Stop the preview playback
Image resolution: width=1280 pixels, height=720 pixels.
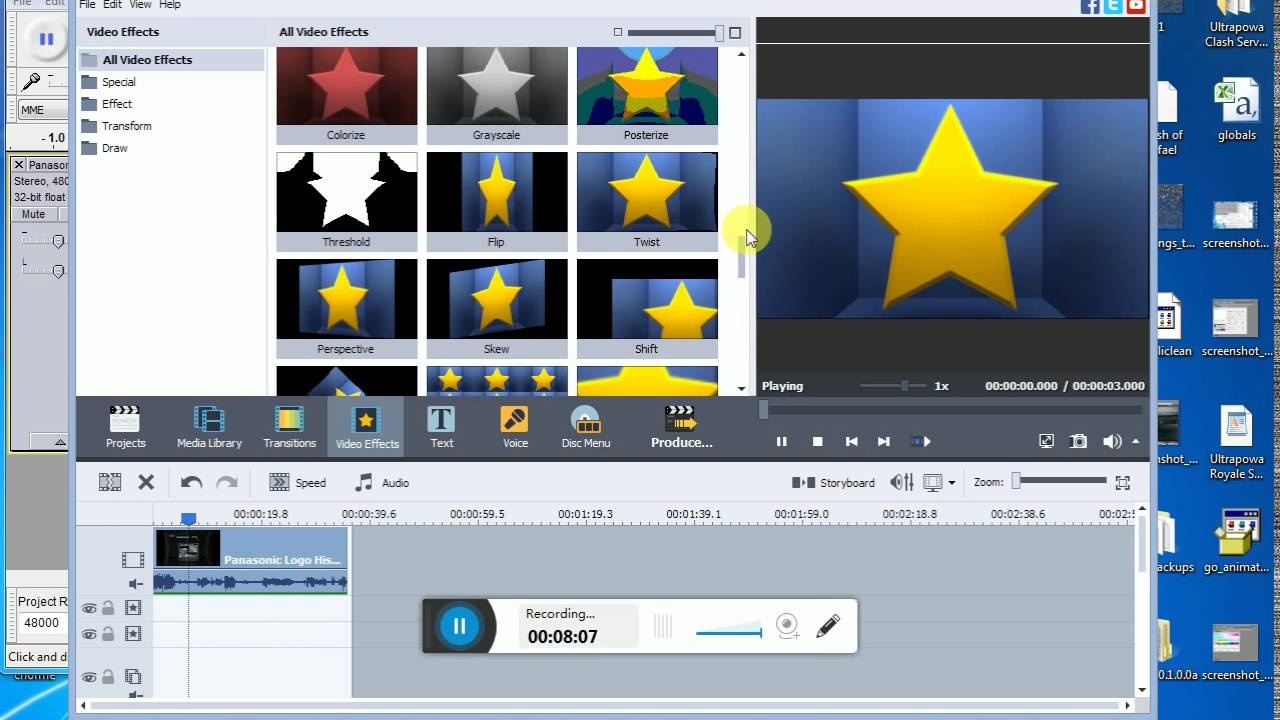click(x=817, y=441)
